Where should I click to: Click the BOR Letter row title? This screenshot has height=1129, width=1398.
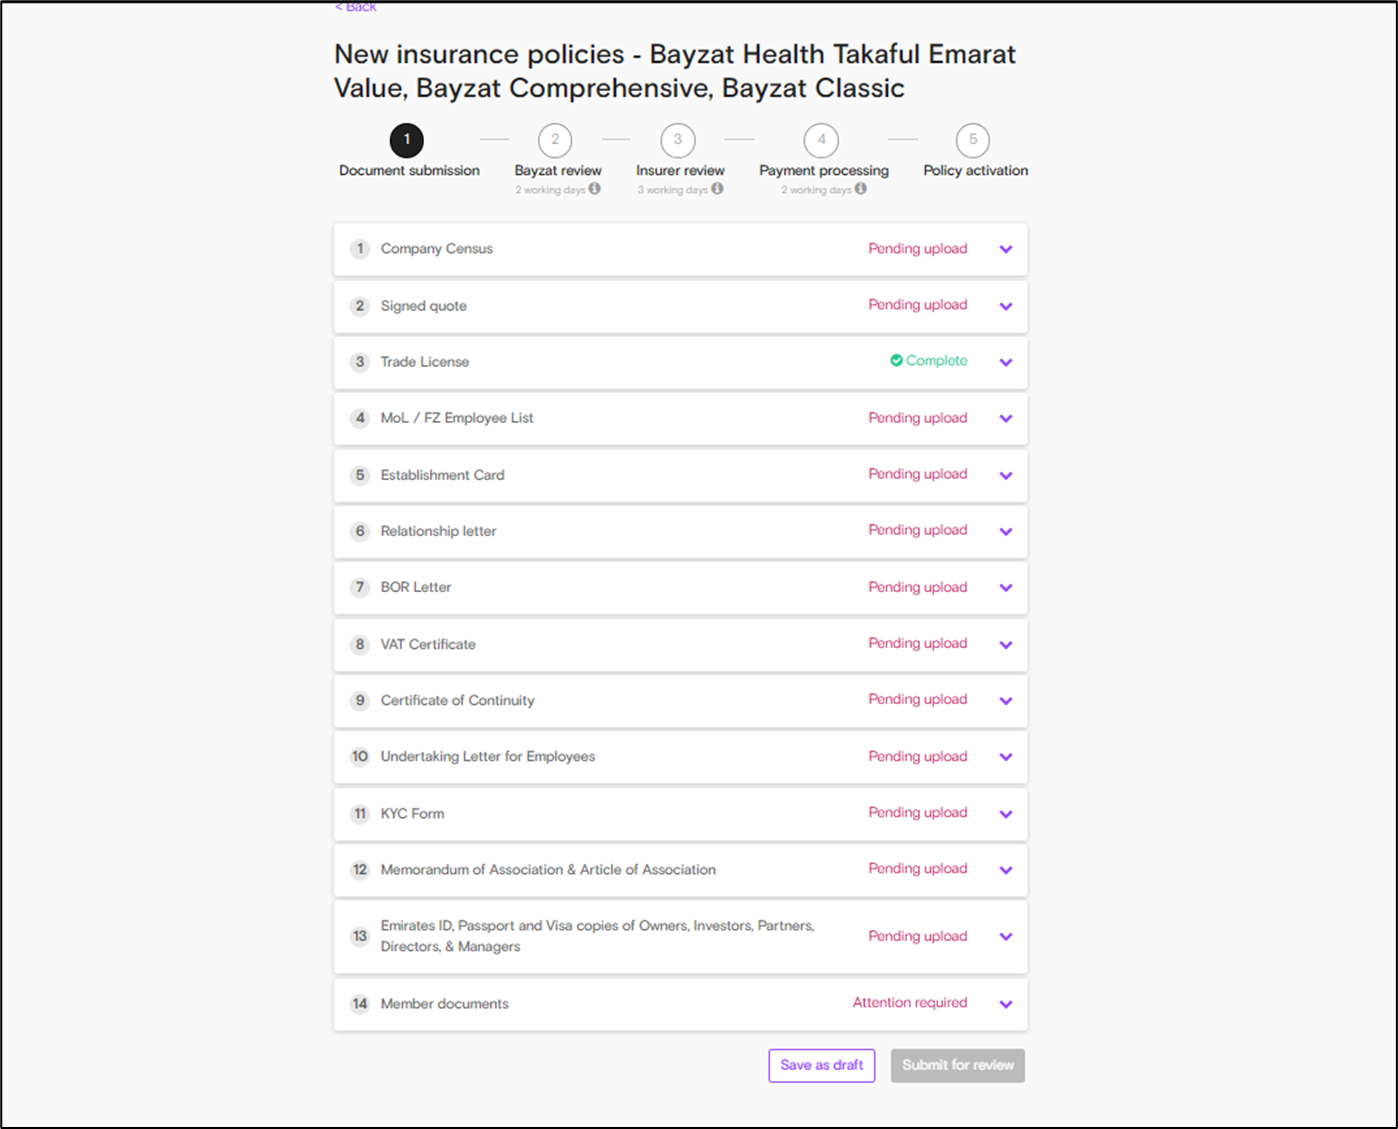[416, 587]
